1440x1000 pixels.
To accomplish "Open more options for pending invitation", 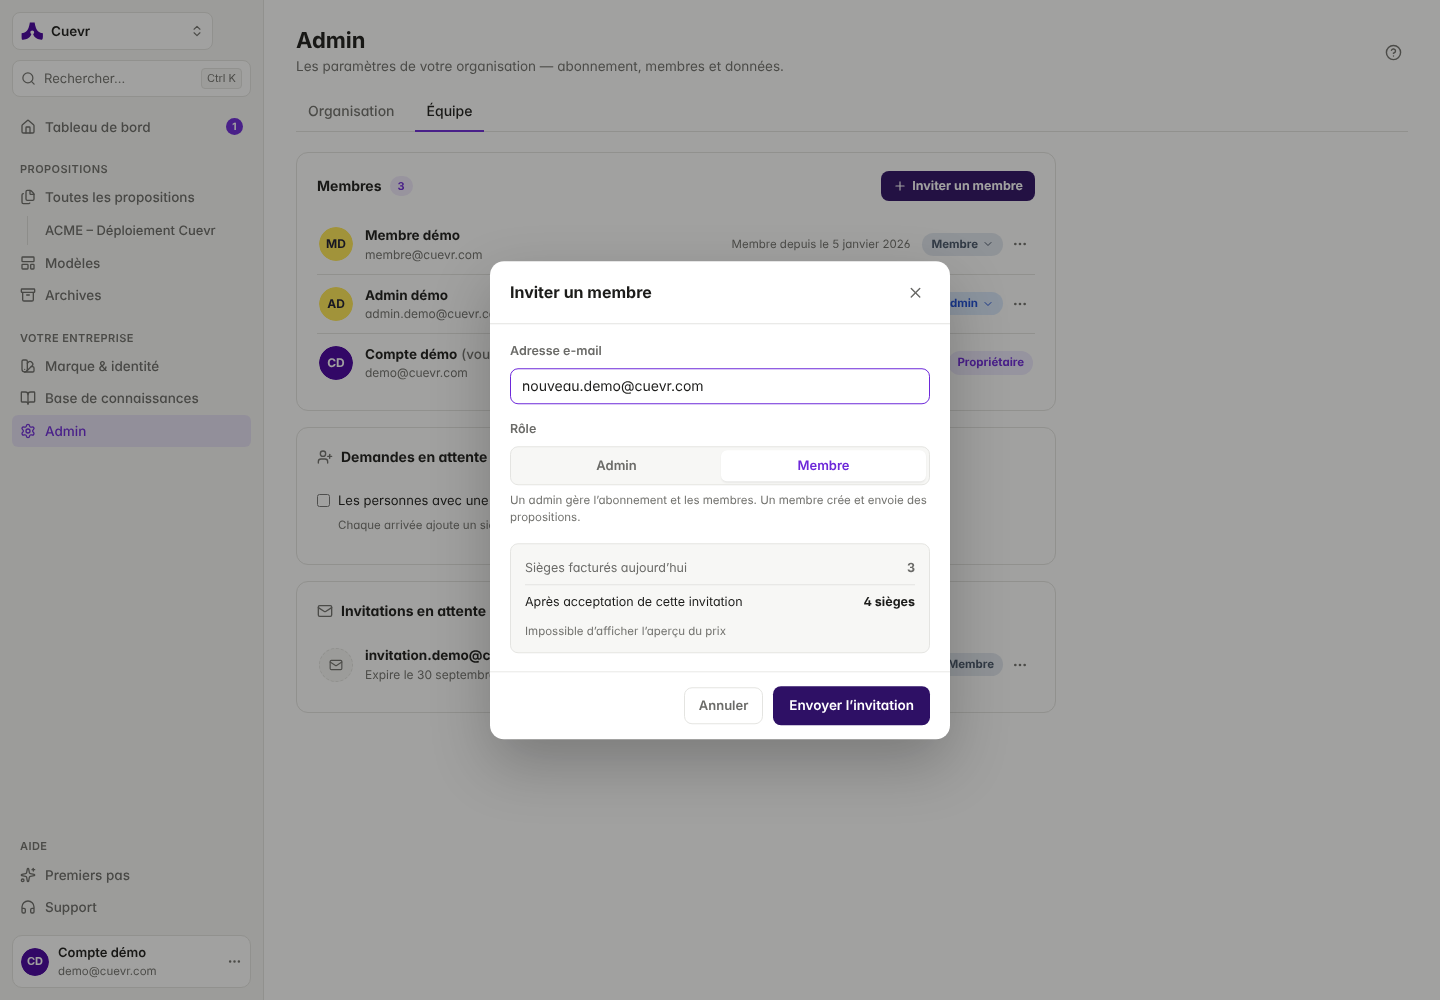I will pyautogui.click(x=1020, y=665).
